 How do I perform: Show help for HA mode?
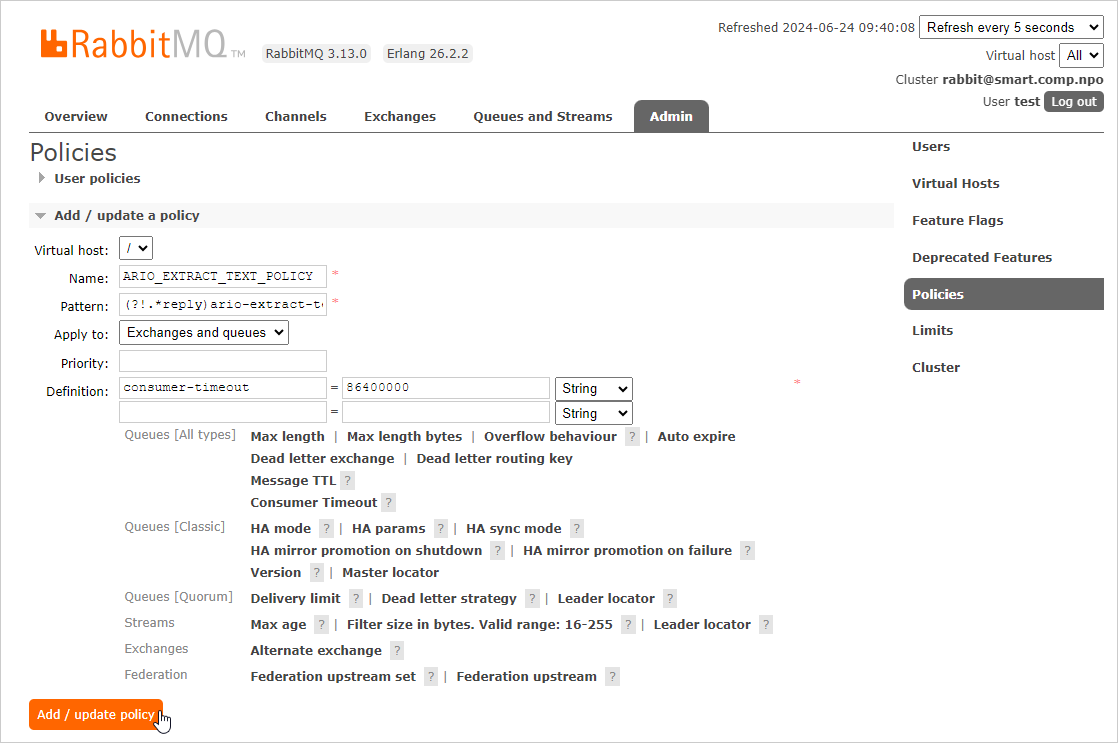coord(326,529)
